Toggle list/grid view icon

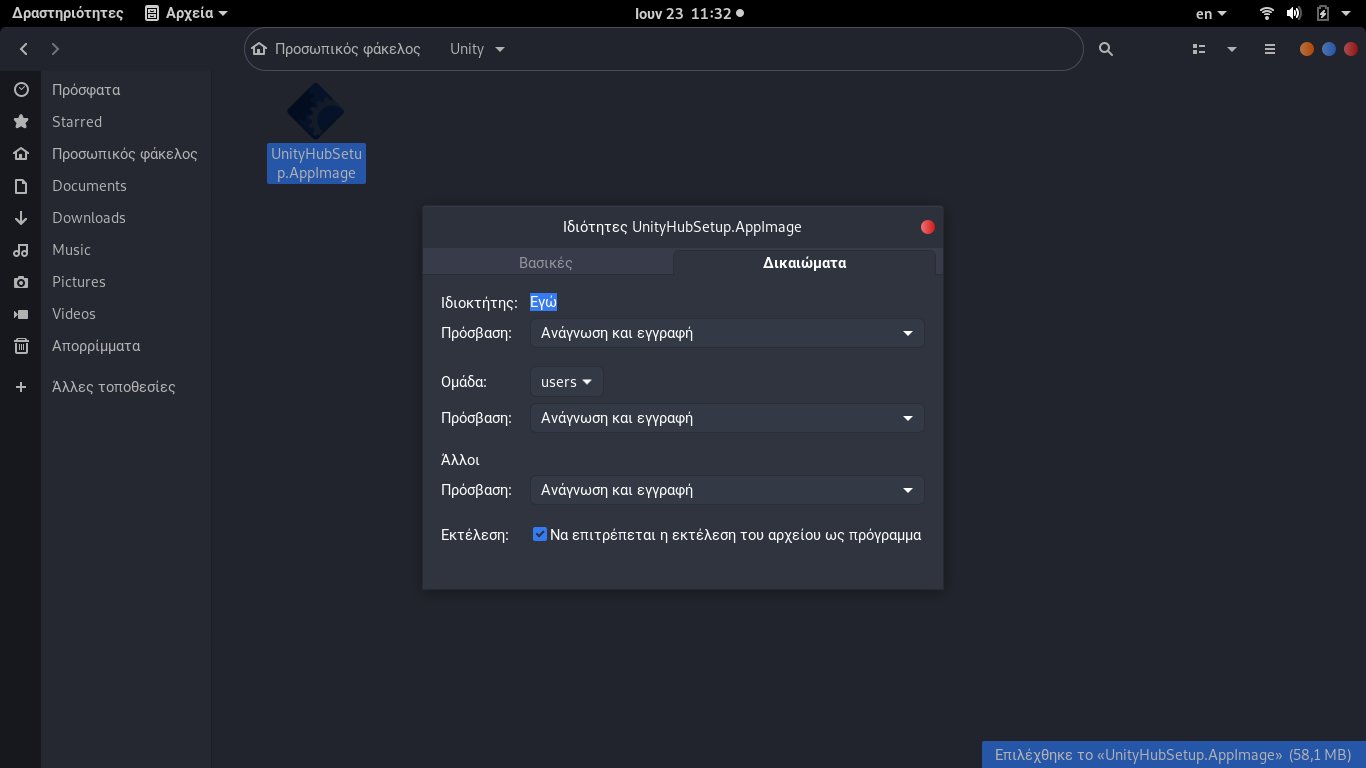(1199, 49)
